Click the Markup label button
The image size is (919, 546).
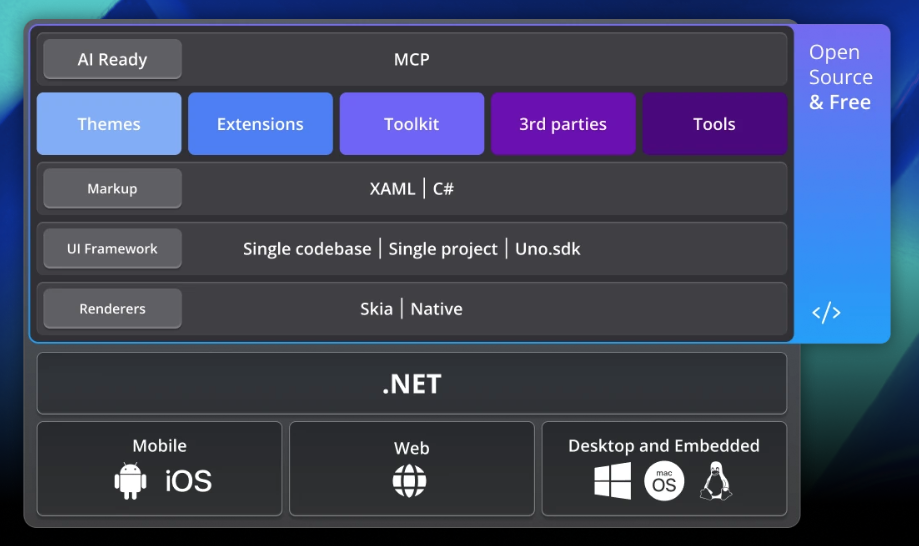[112, 188]
